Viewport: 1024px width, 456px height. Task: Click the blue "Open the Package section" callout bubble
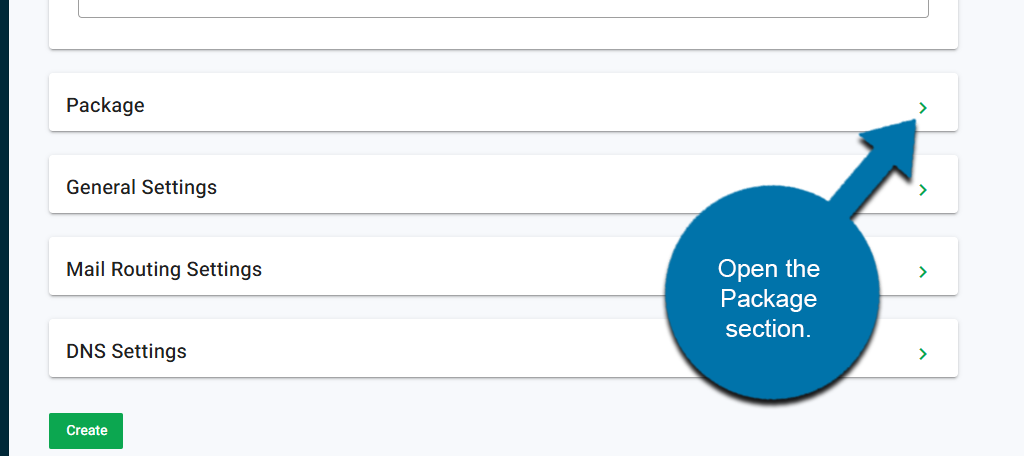tap(768, 300)
